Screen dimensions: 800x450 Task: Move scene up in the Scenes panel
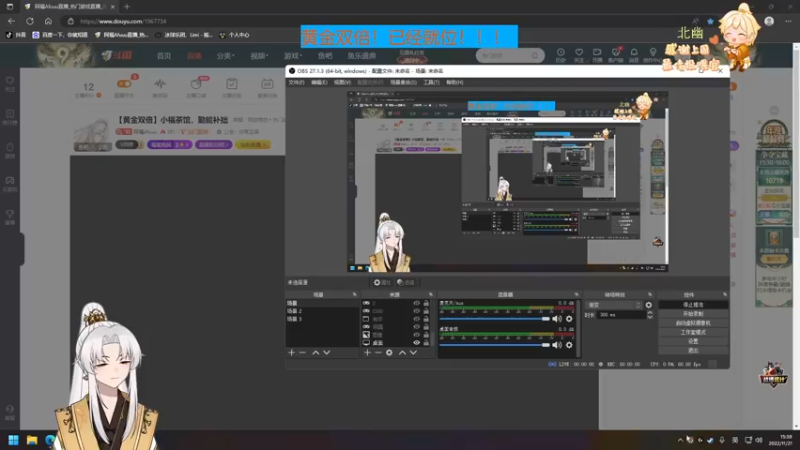(315, 353)
